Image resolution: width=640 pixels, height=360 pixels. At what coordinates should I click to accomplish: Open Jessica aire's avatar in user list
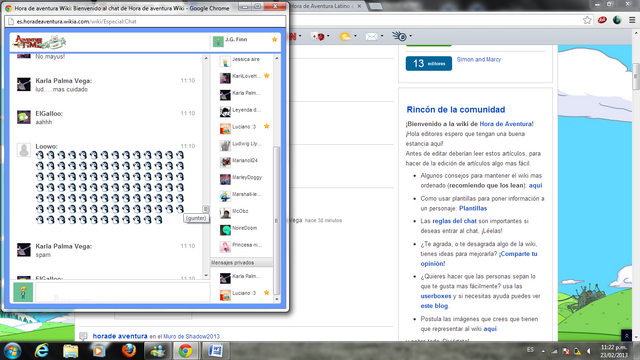tap(225, 61)
